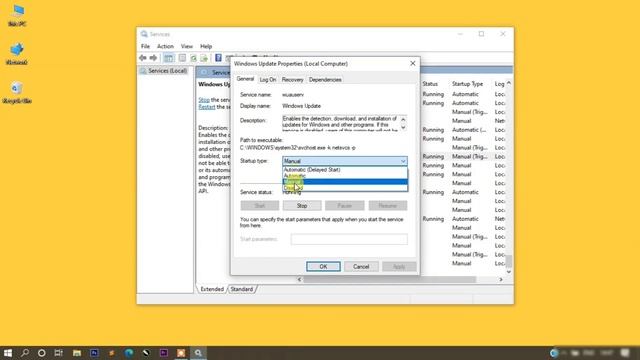Close Windows Update Properties dialog
This screenshot has height=360, width=640.
413,64
